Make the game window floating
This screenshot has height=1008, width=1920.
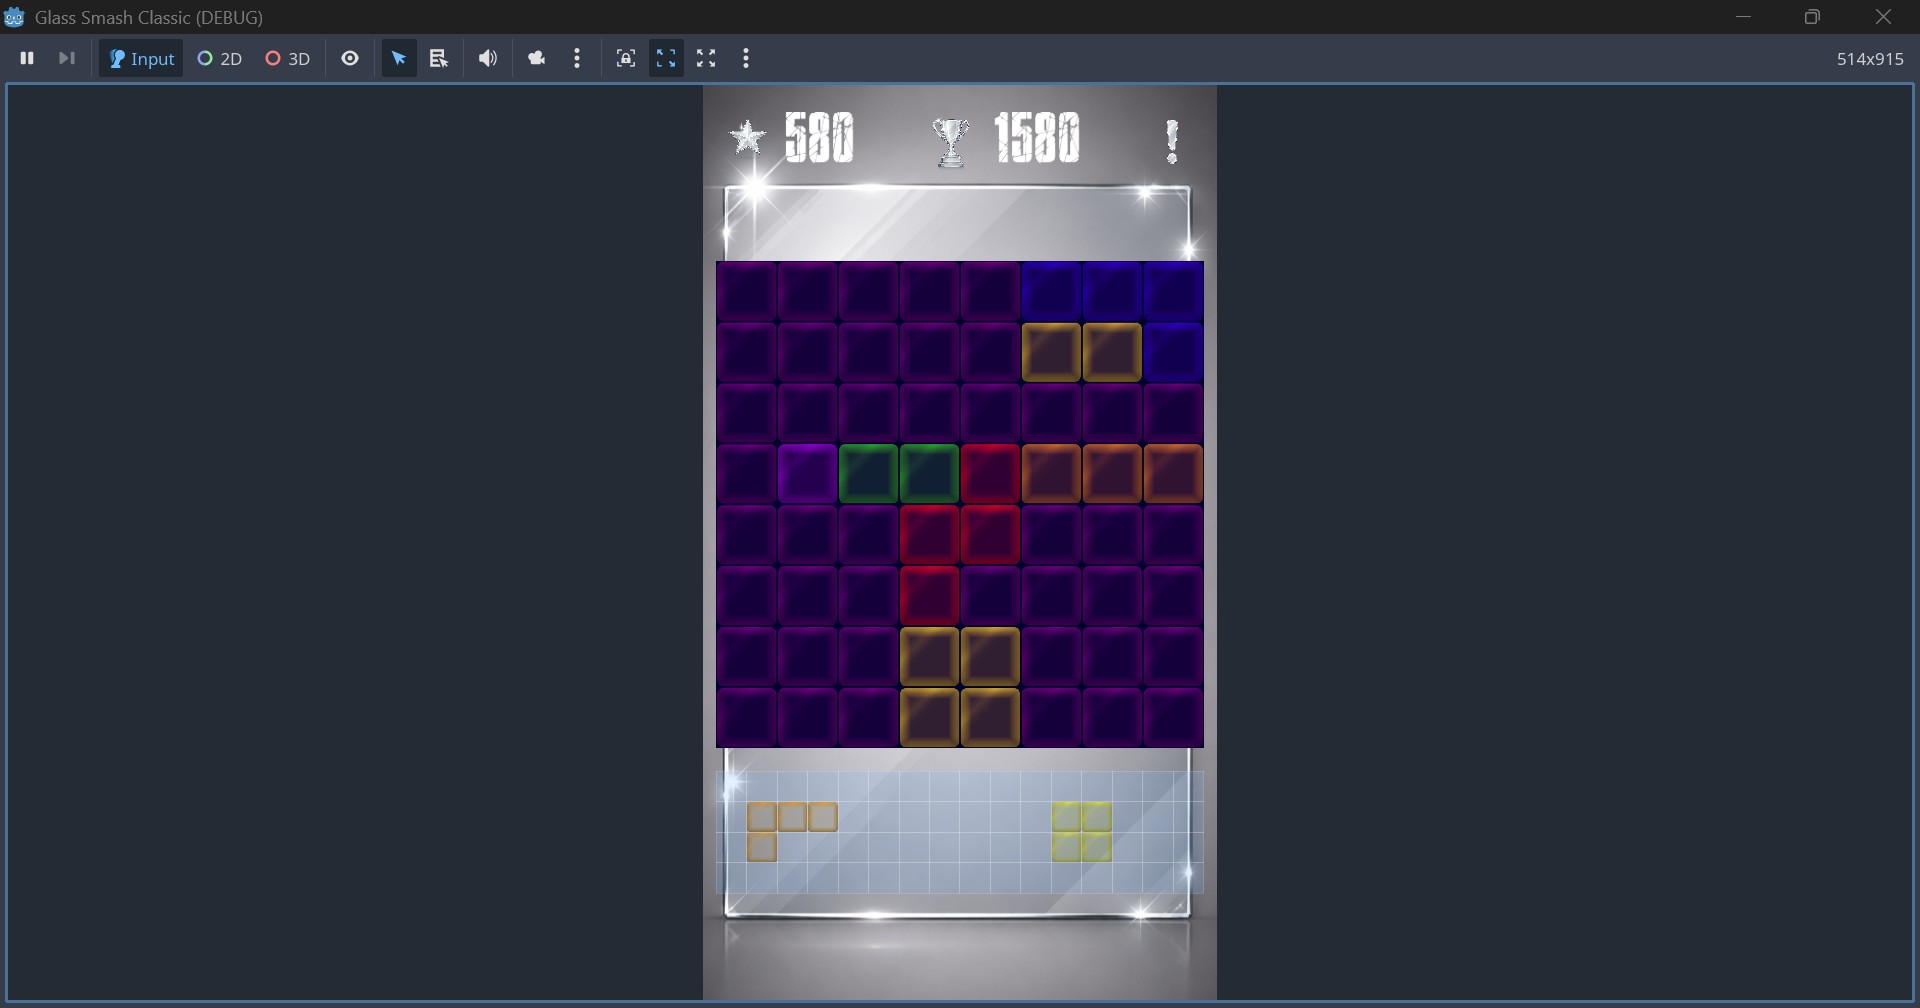(706, 57)
